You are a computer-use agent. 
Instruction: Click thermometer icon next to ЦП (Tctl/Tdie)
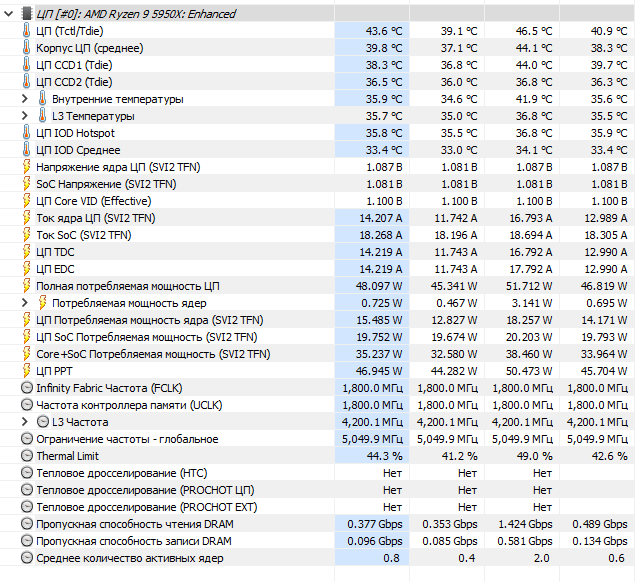(x=26, y=31)
